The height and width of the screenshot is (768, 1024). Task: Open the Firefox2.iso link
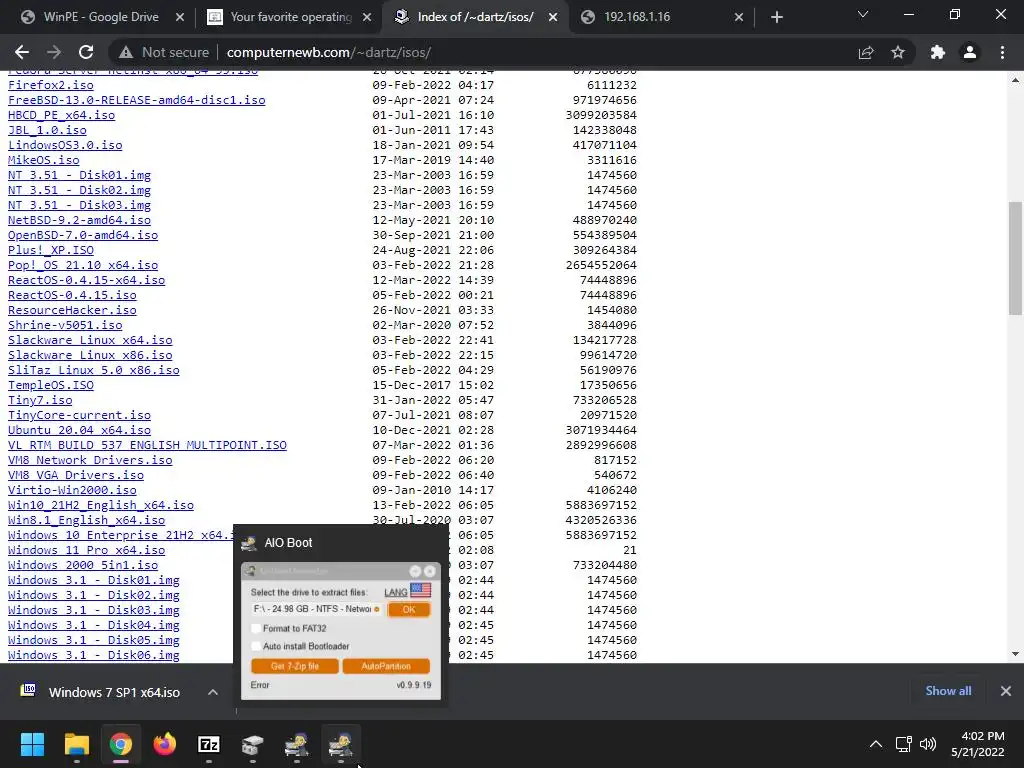(x=50, y=85)
